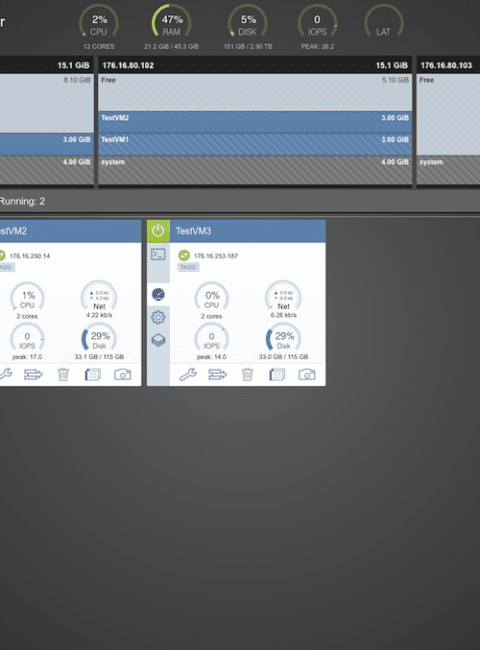The height and width of the screenshot is (650, 480).
Task: Click the TestVM3 clone icon
Action: [x=277, y=375]
